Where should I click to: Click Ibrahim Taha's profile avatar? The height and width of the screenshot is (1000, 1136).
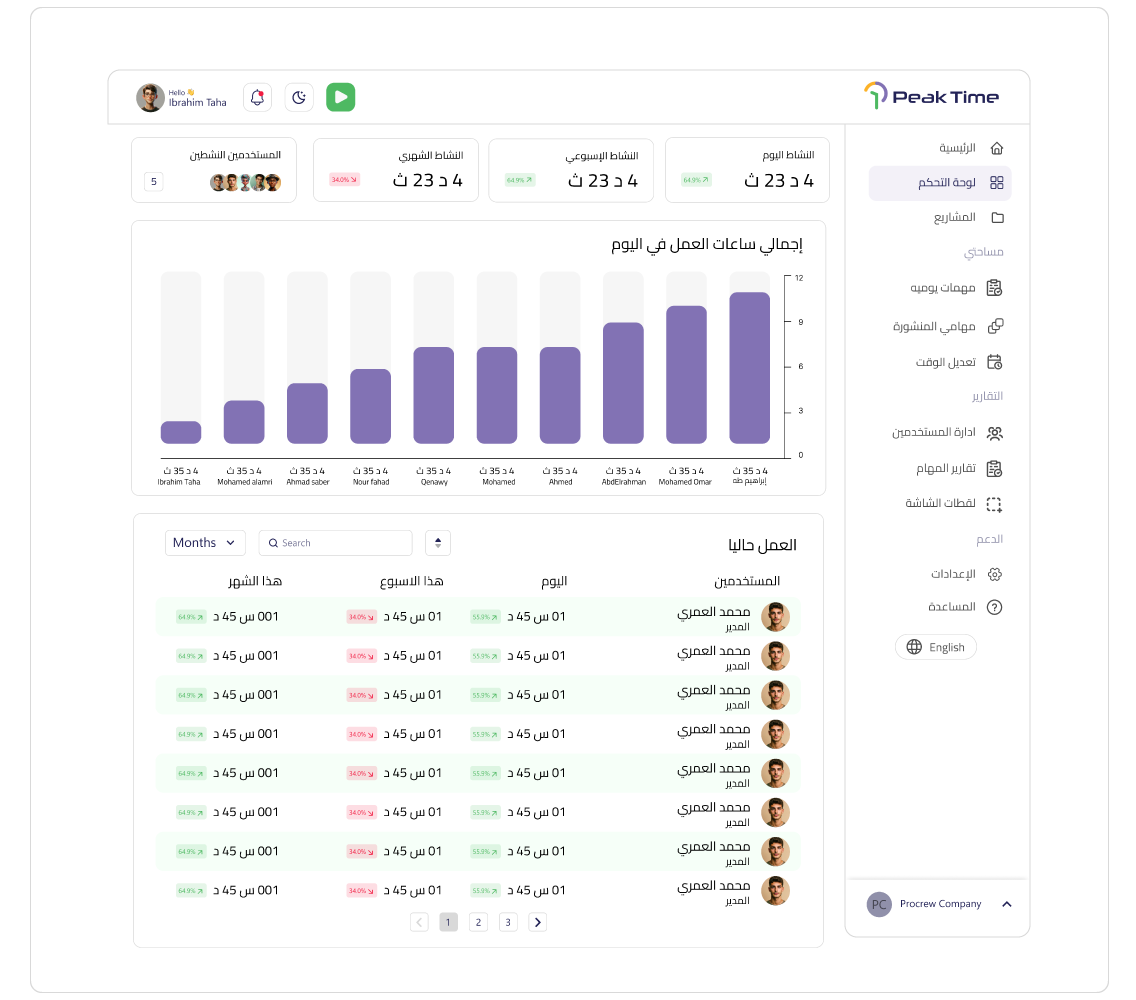(150, 97)
